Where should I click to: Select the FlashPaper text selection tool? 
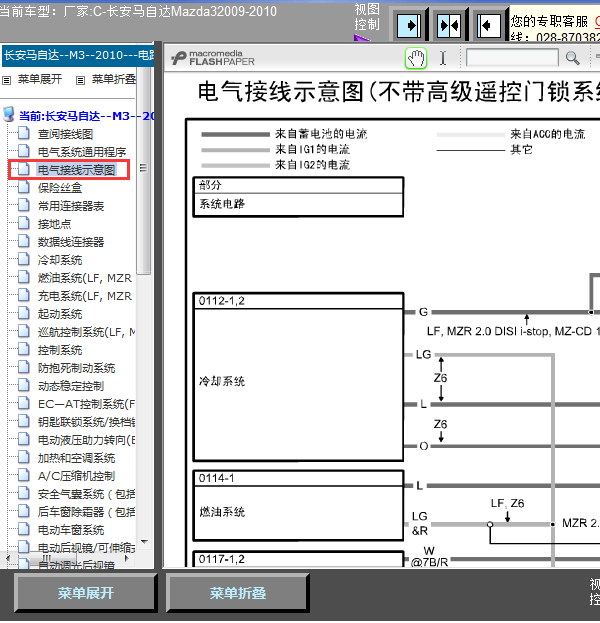click(443, 58)
